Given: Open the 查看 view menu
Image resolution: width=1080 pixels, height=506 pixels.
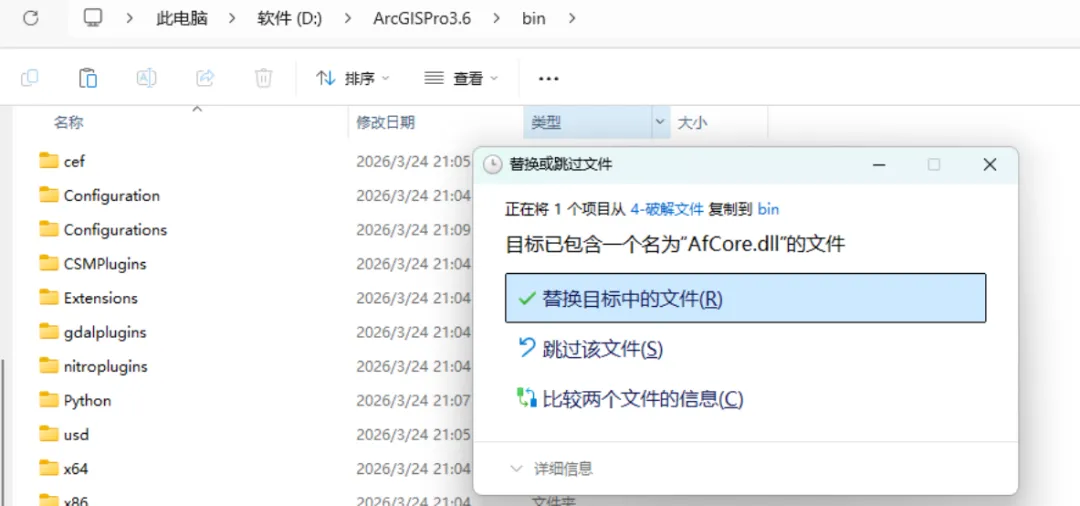Looking at the screenshot, I should (x=461, y=78).
